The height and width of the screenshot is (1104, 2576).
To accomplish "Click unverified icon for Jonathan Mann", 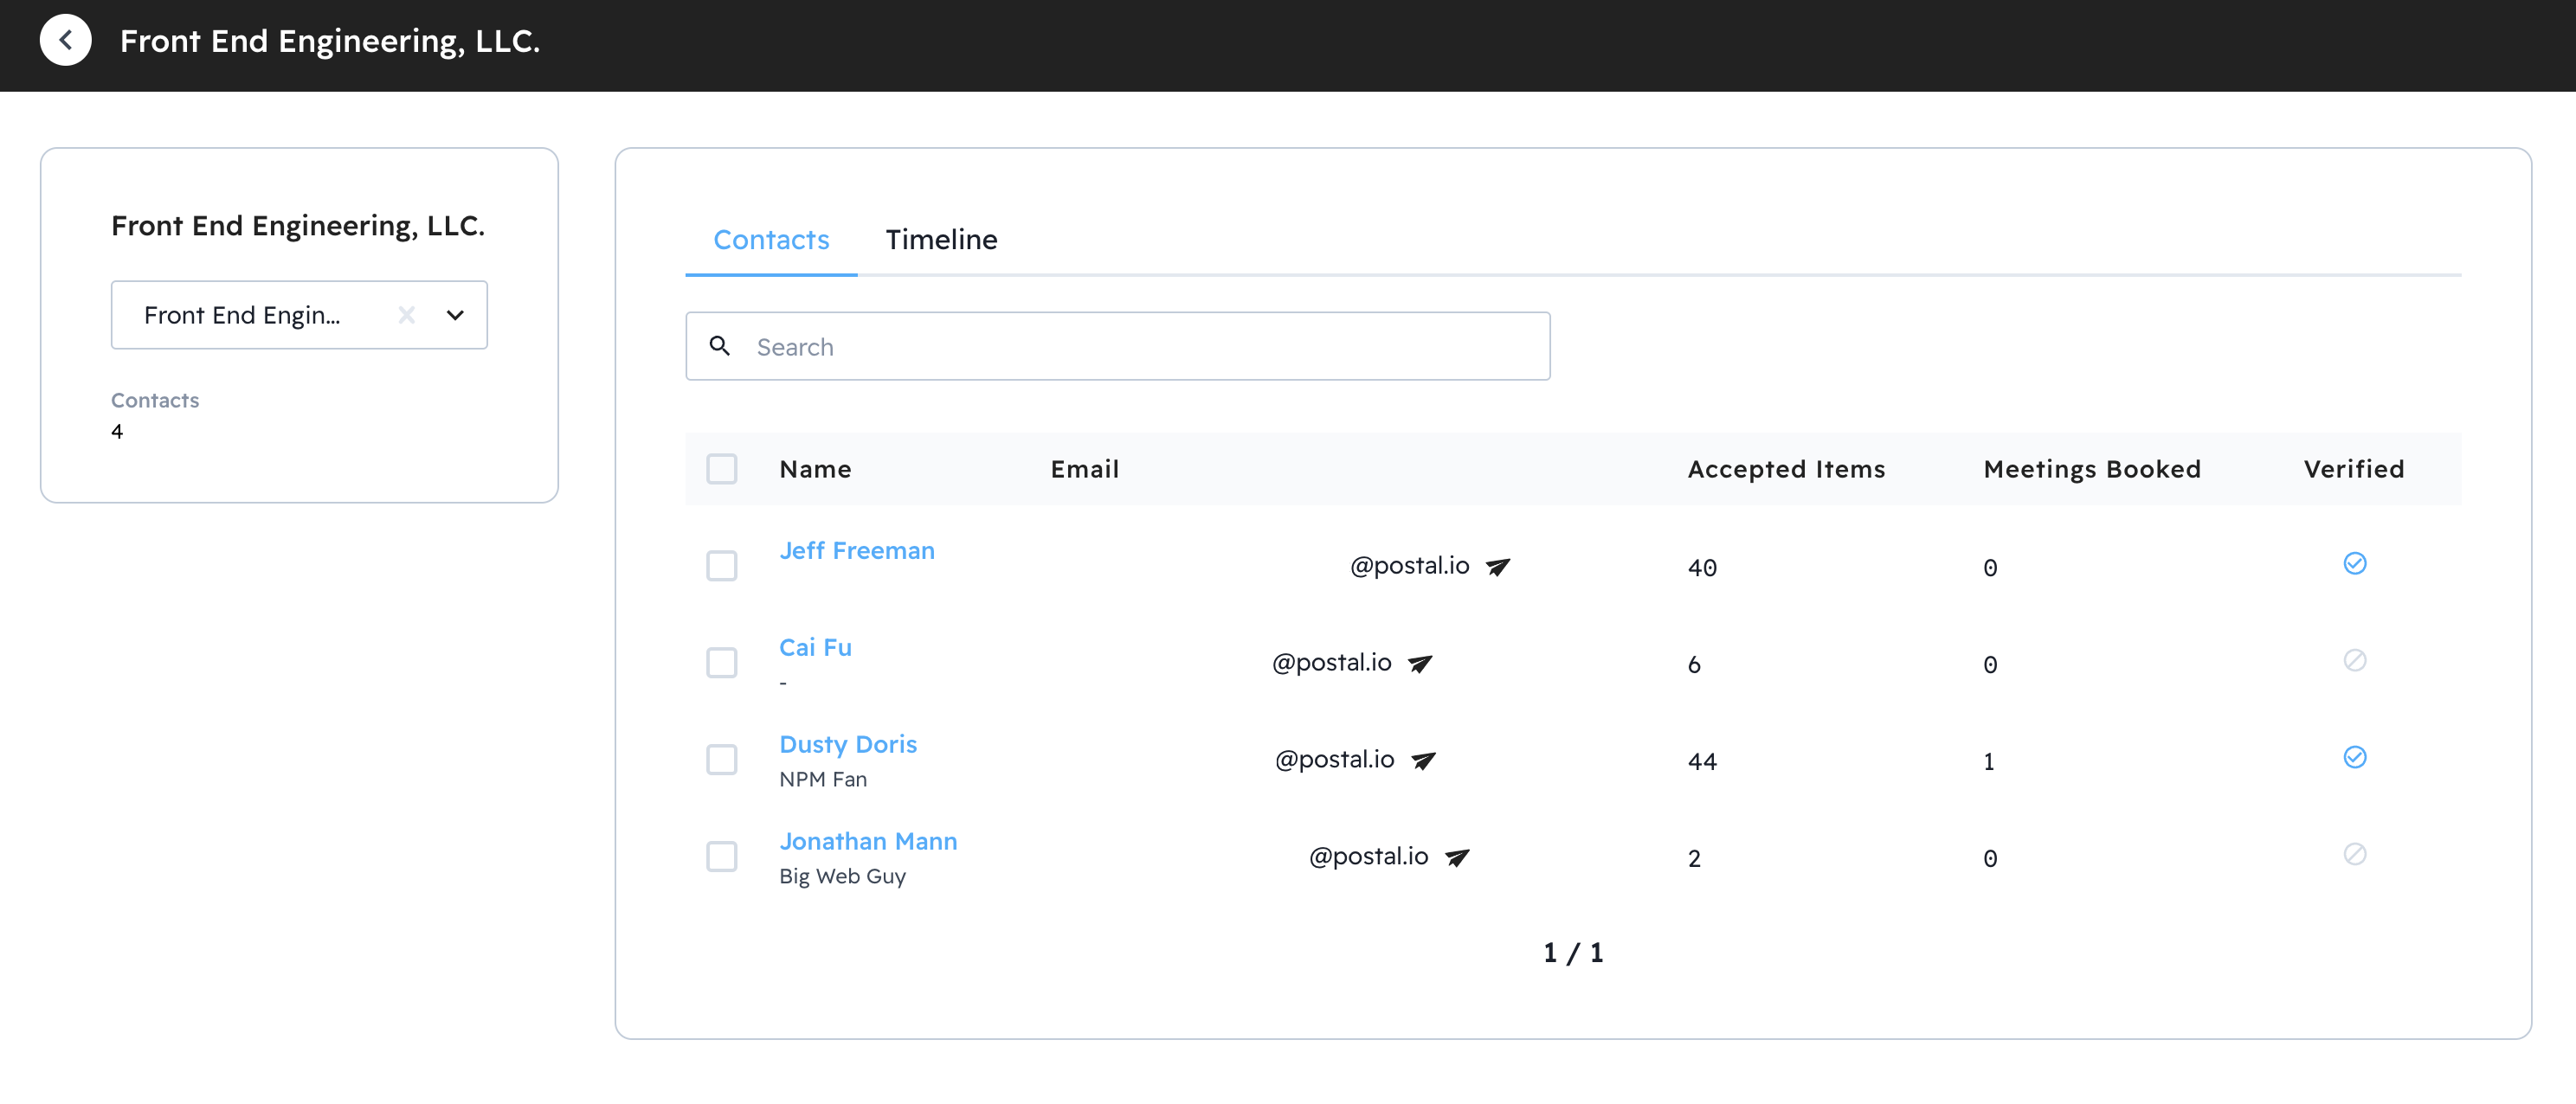I will (x=2354, y=854).
